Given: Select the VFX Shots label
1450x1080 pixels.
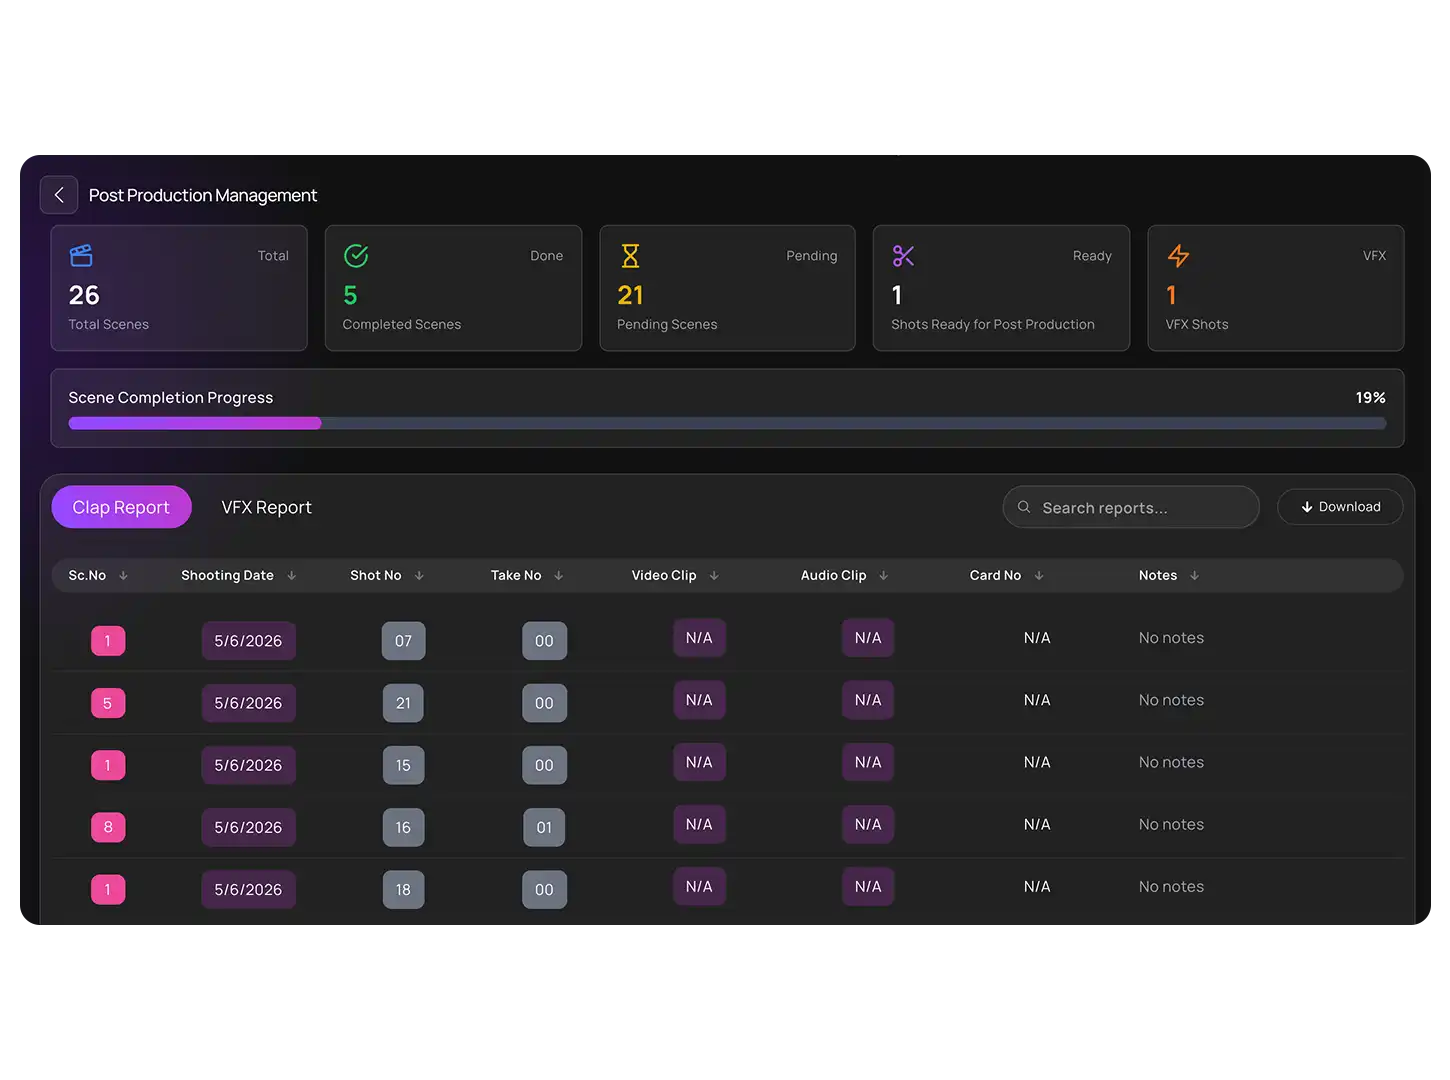Looking at the screenshot, I should [1197, 324].
